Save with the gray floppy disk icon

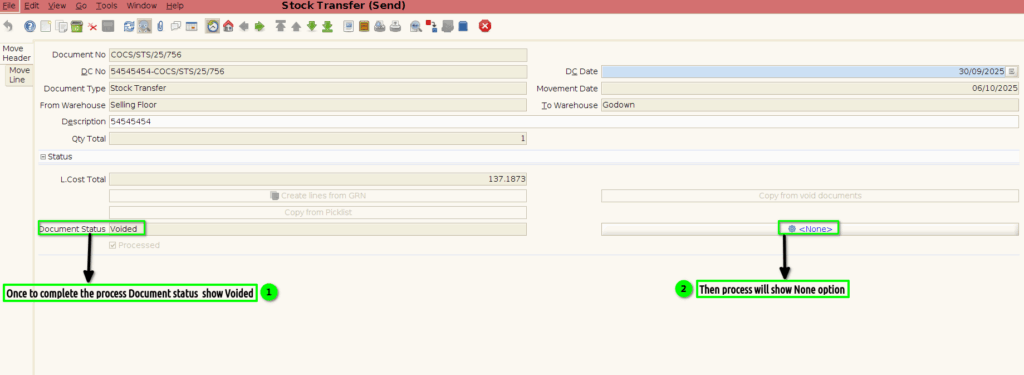tap(108, 27)
